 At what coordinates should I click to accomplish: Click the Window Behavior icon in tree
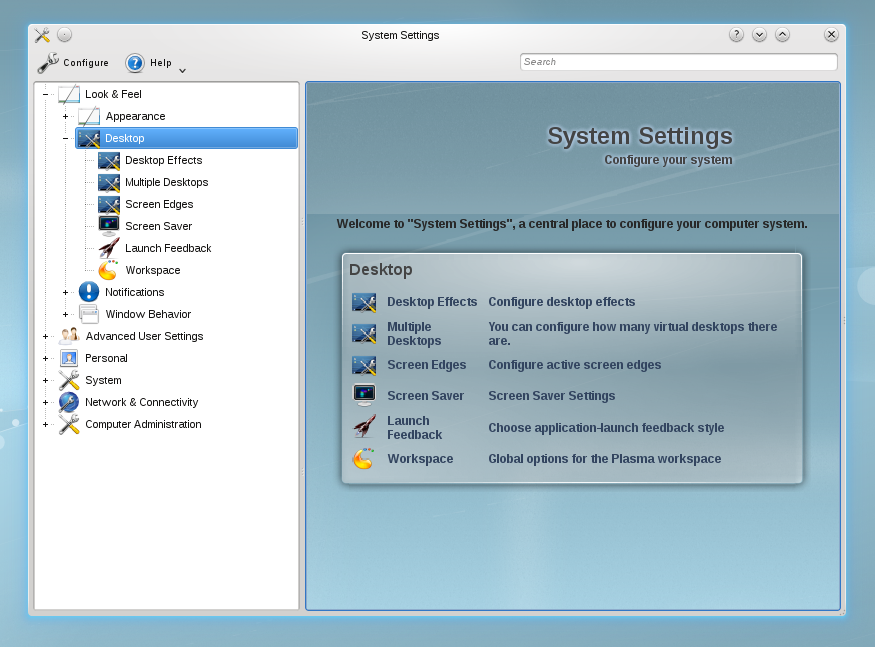tap(89, 314)
